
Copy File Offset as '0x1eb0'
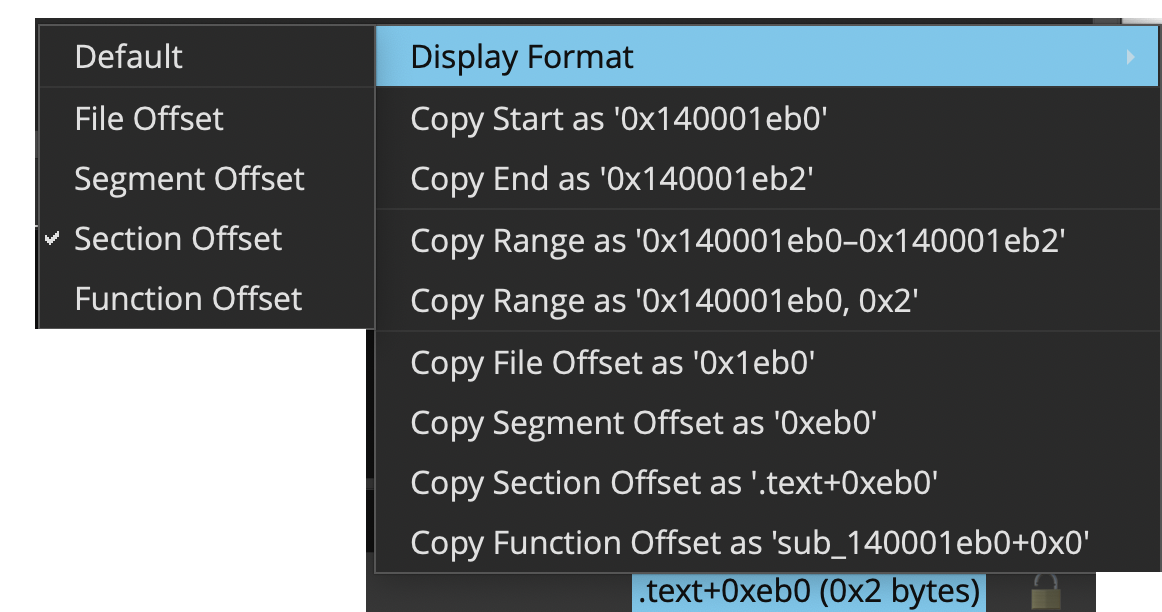[766, 363]
